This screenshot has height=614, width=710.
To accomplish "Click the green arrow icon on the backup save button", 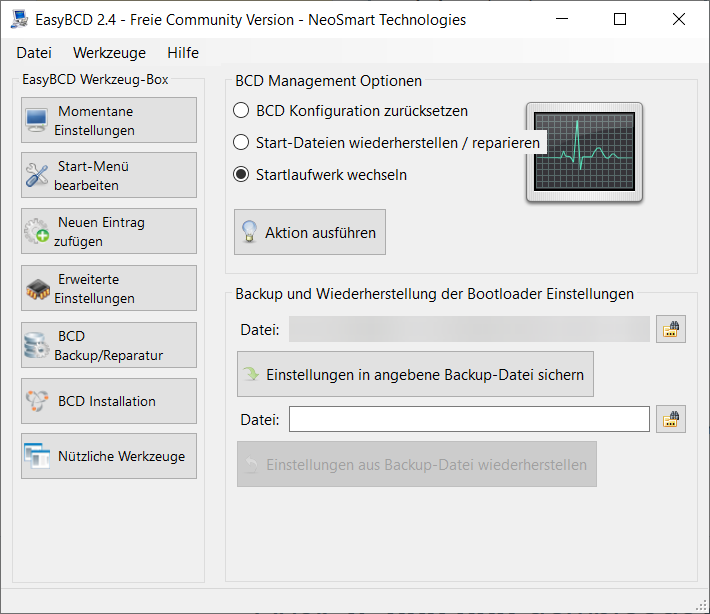I will tap(251, 374).
